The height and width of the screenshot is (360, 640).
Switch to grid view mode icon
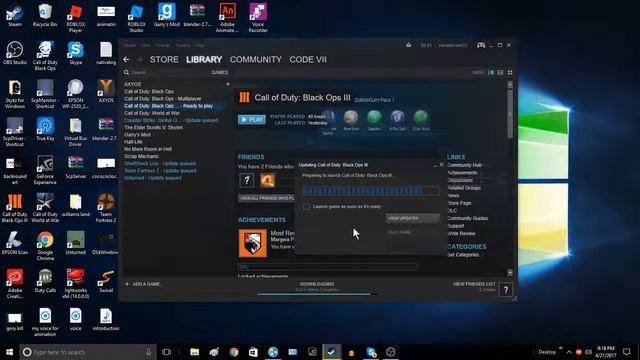510,72
